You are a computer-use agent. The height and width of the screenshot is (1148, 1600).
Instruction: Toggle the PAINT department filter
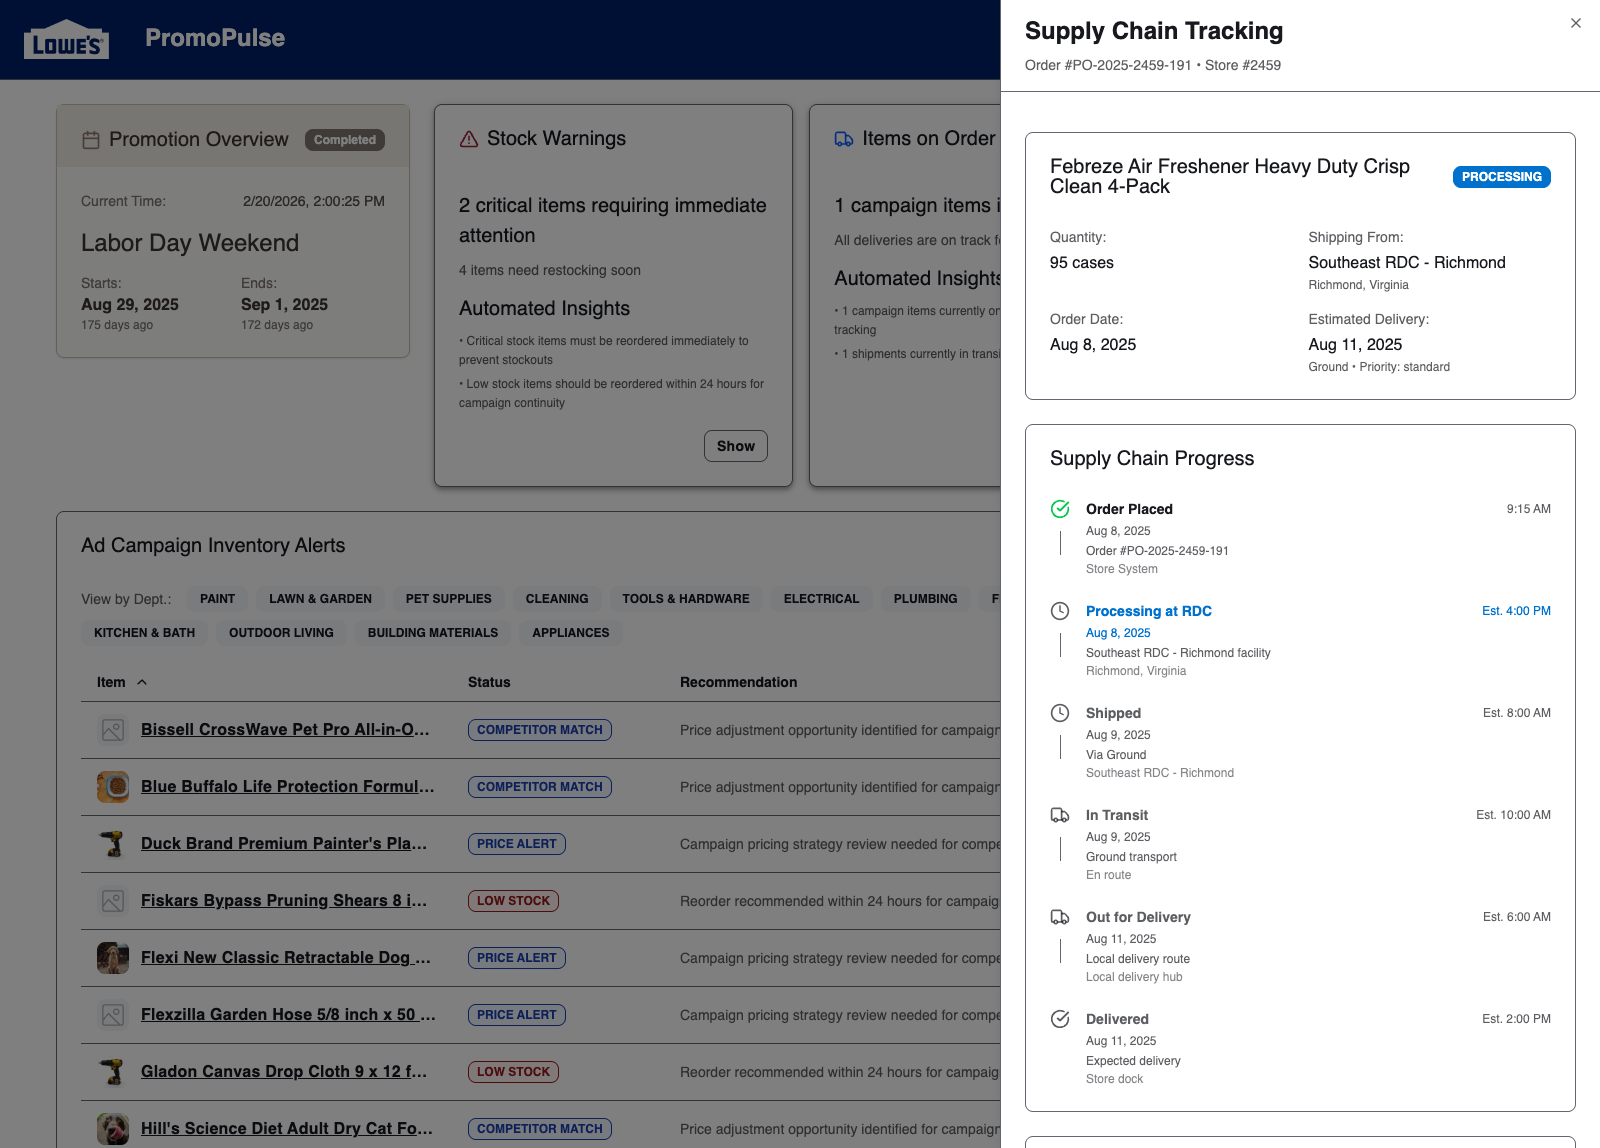(x=217, y=598)
